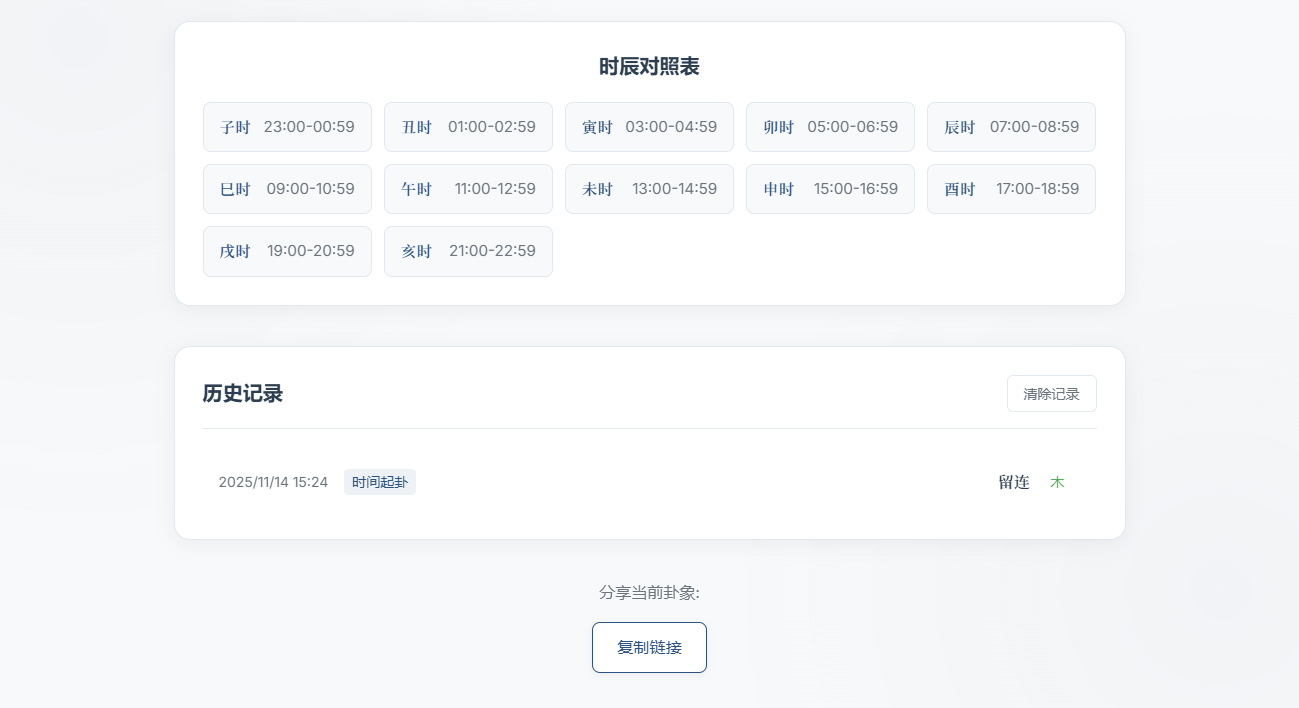1299x708 pixels.
Task: Choose the 申时 15:00-16:59 card
Action: (x=830, y=189)
